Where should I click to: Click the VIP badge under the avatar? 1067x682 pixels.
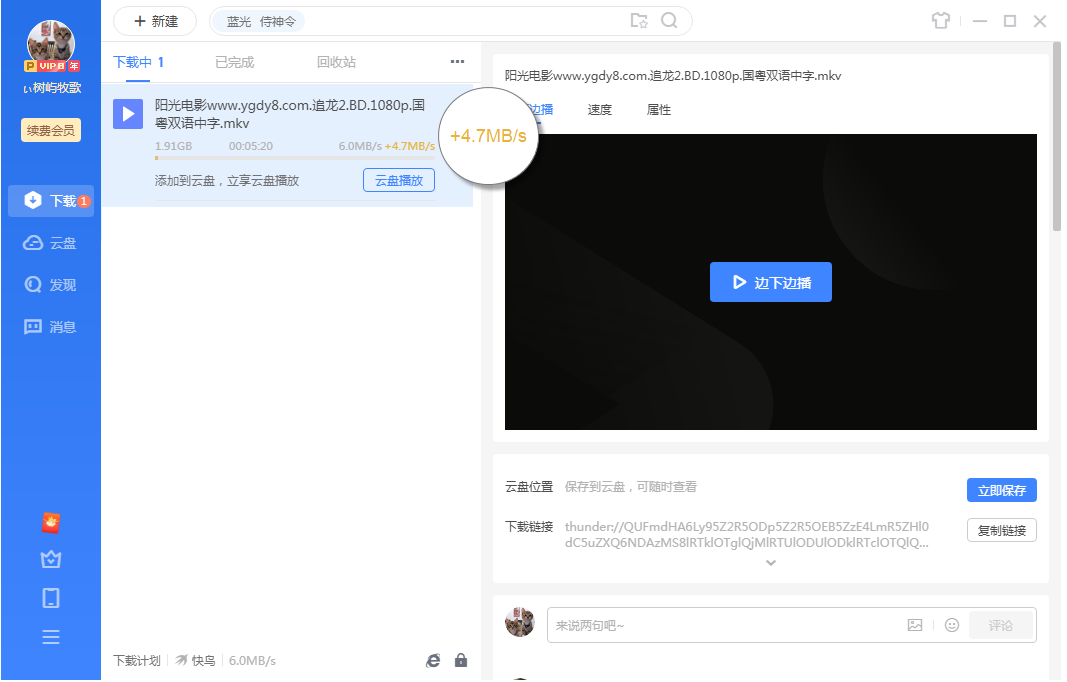click(x=52, y=66)
